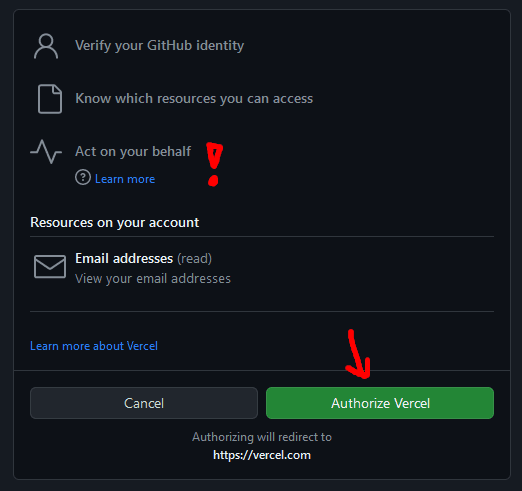Open Learn more about Vercel link
Screen dimensions: 522x491
(x=94, y=346)
